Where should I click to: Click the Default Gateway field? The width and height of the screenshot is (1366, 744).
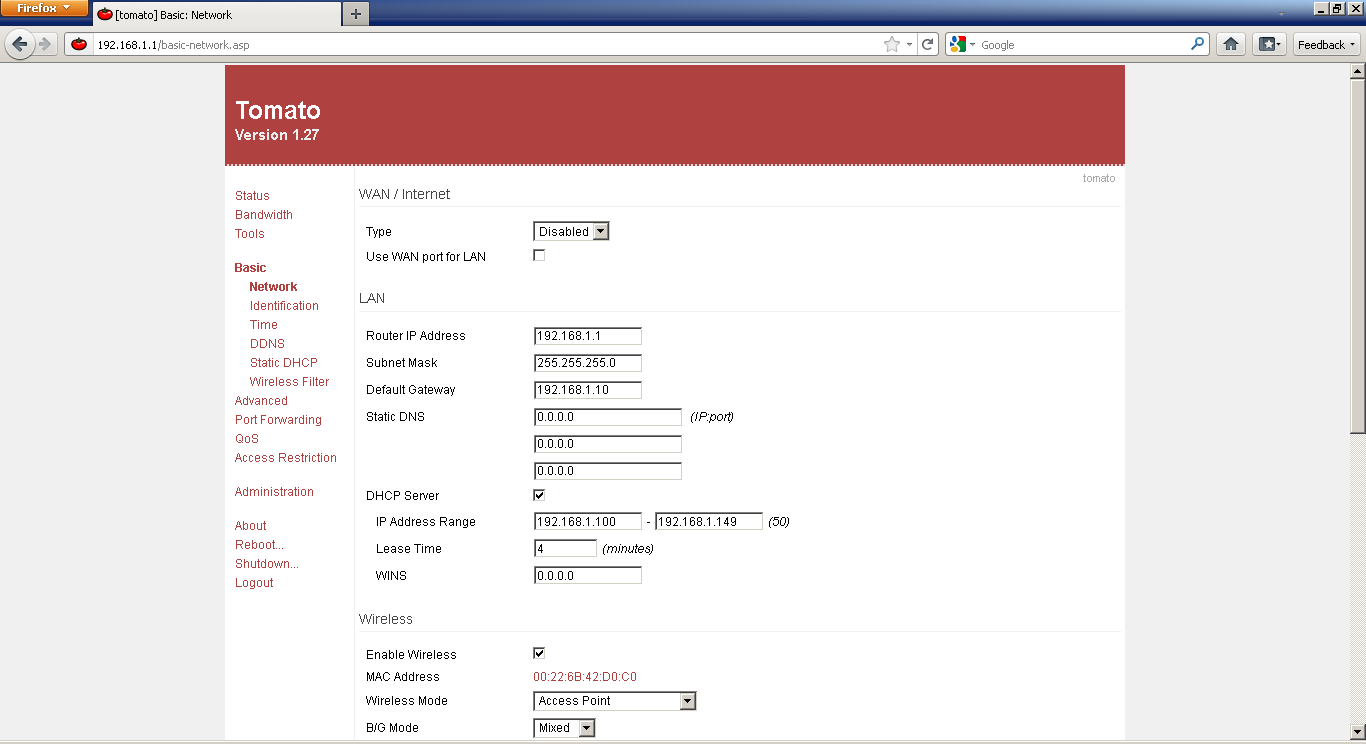[588, 390]
